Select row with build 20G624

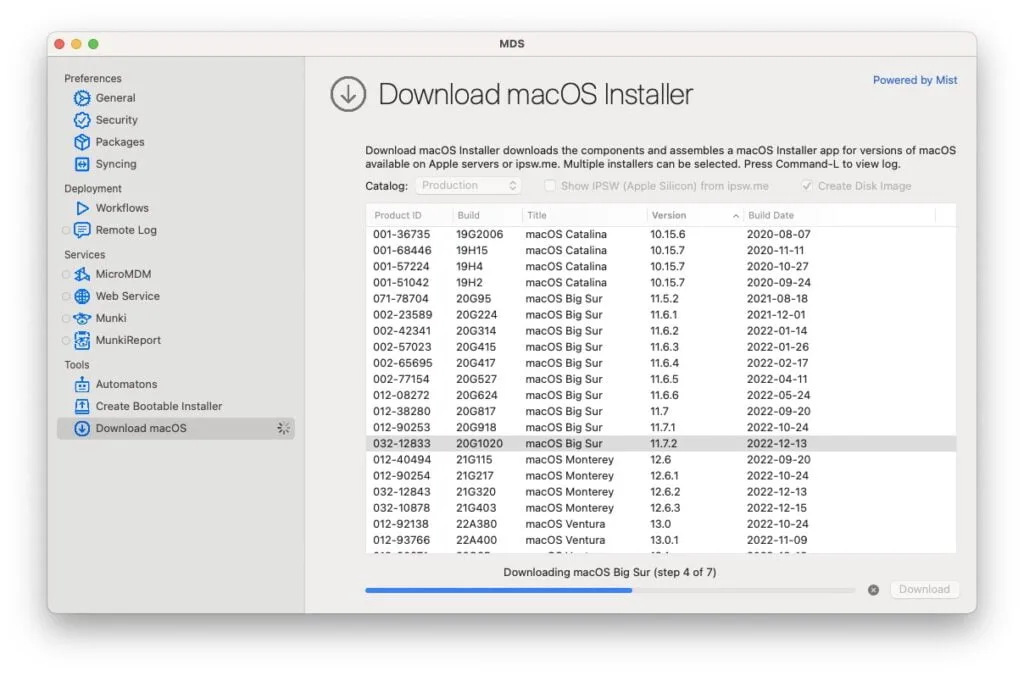coord(661,395)
